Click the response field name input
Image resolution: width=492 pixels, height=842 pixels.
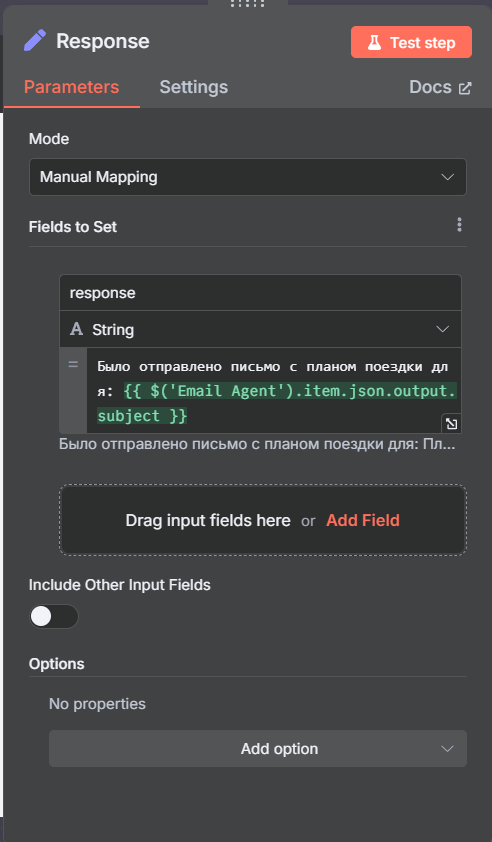[261, 293]
